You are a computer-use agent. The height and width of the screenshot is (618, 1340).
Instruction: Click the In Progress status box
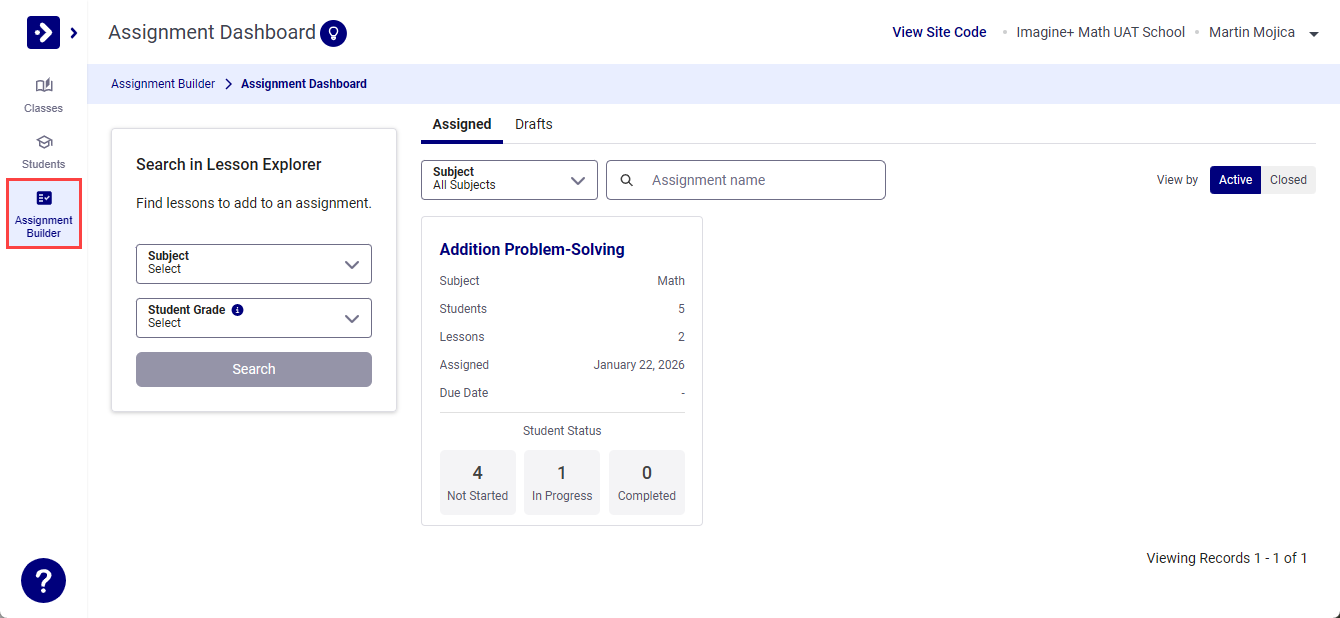pos(562,482)
